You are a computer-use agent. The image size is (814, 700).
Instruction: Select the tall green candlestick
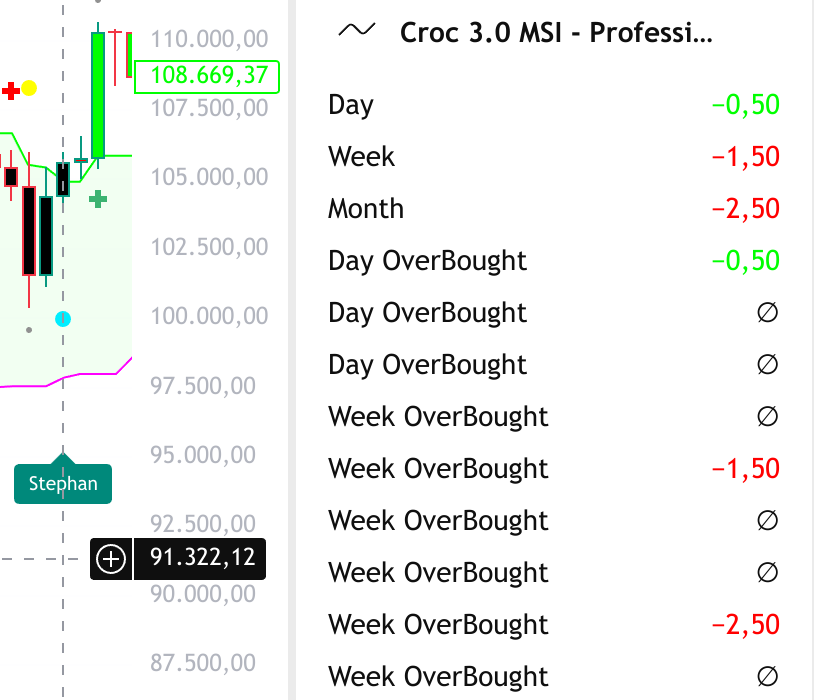[98, 95]
